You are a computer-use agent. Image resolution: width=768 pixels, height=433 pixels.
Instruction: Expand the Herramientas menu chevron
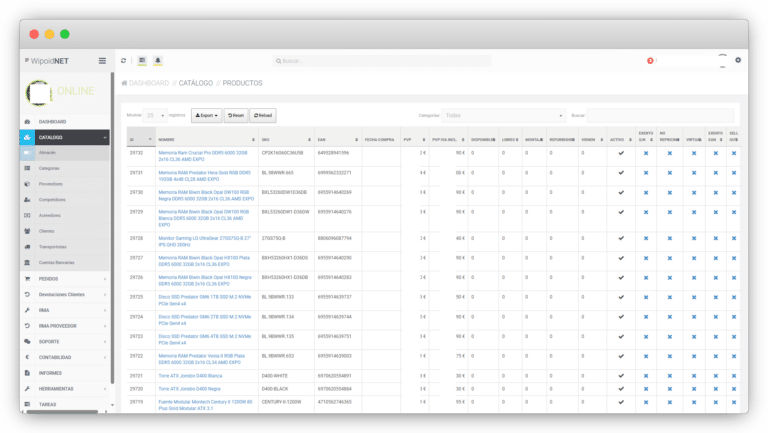click(x=105, y=389)
